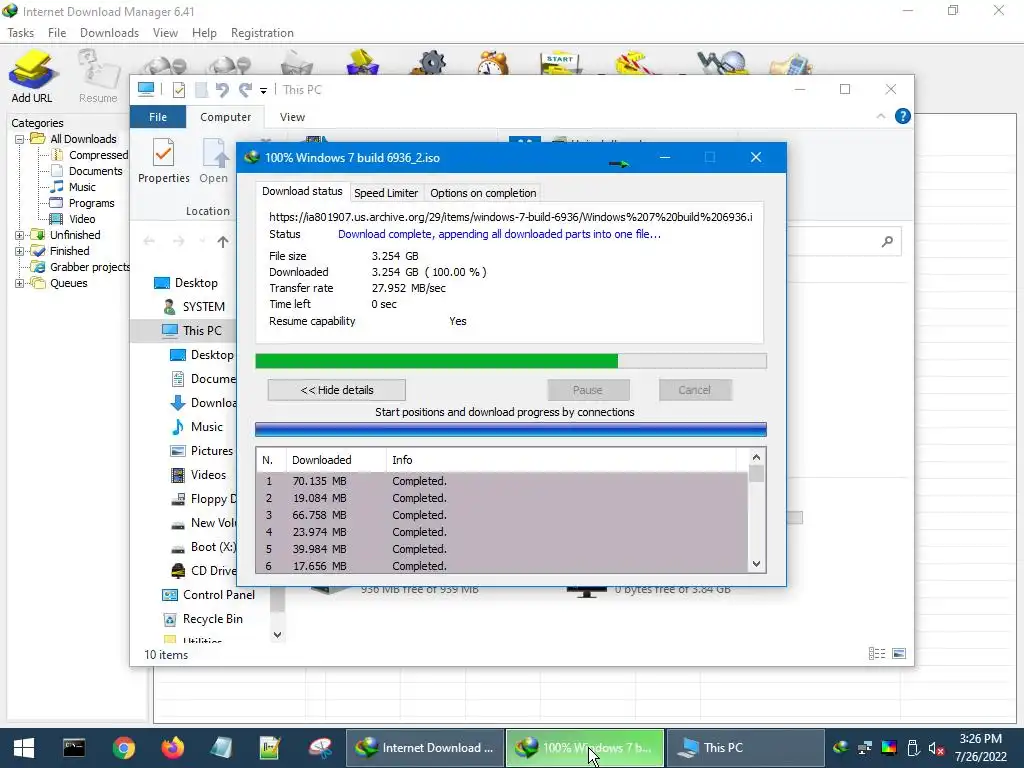Click the green download progress bar

pyautogui.click(x=511, y=361)
